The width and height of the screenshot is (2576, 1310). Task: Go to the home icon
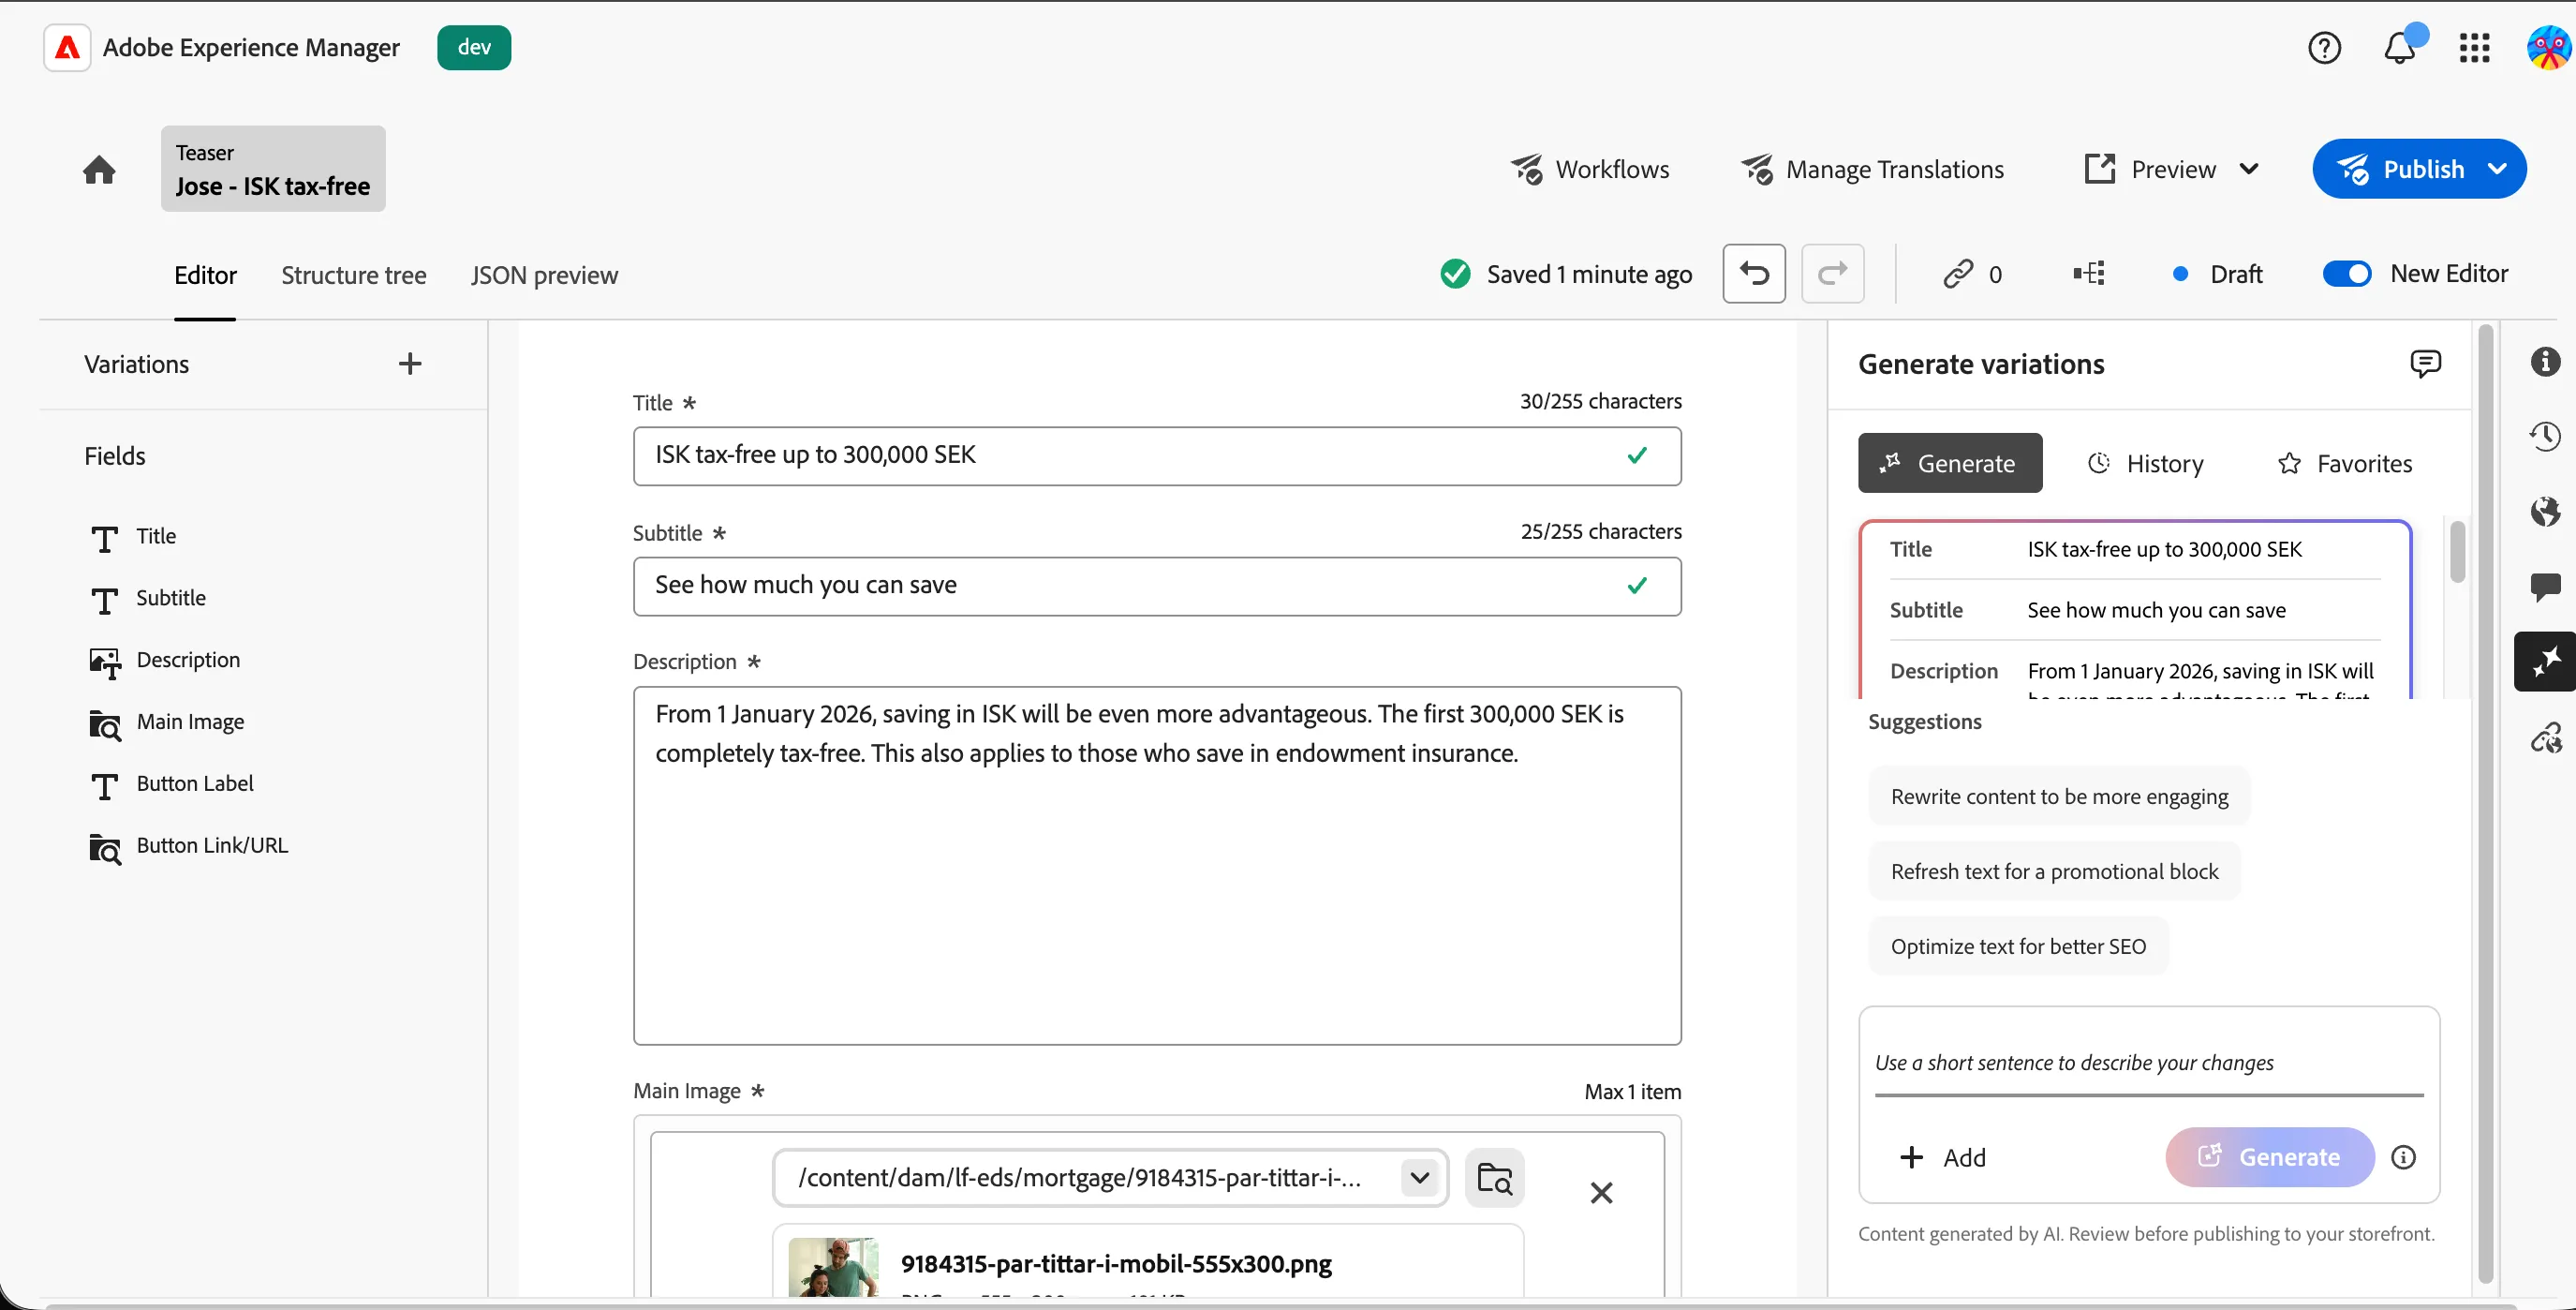pyautogui.click(x=99, y=169)
